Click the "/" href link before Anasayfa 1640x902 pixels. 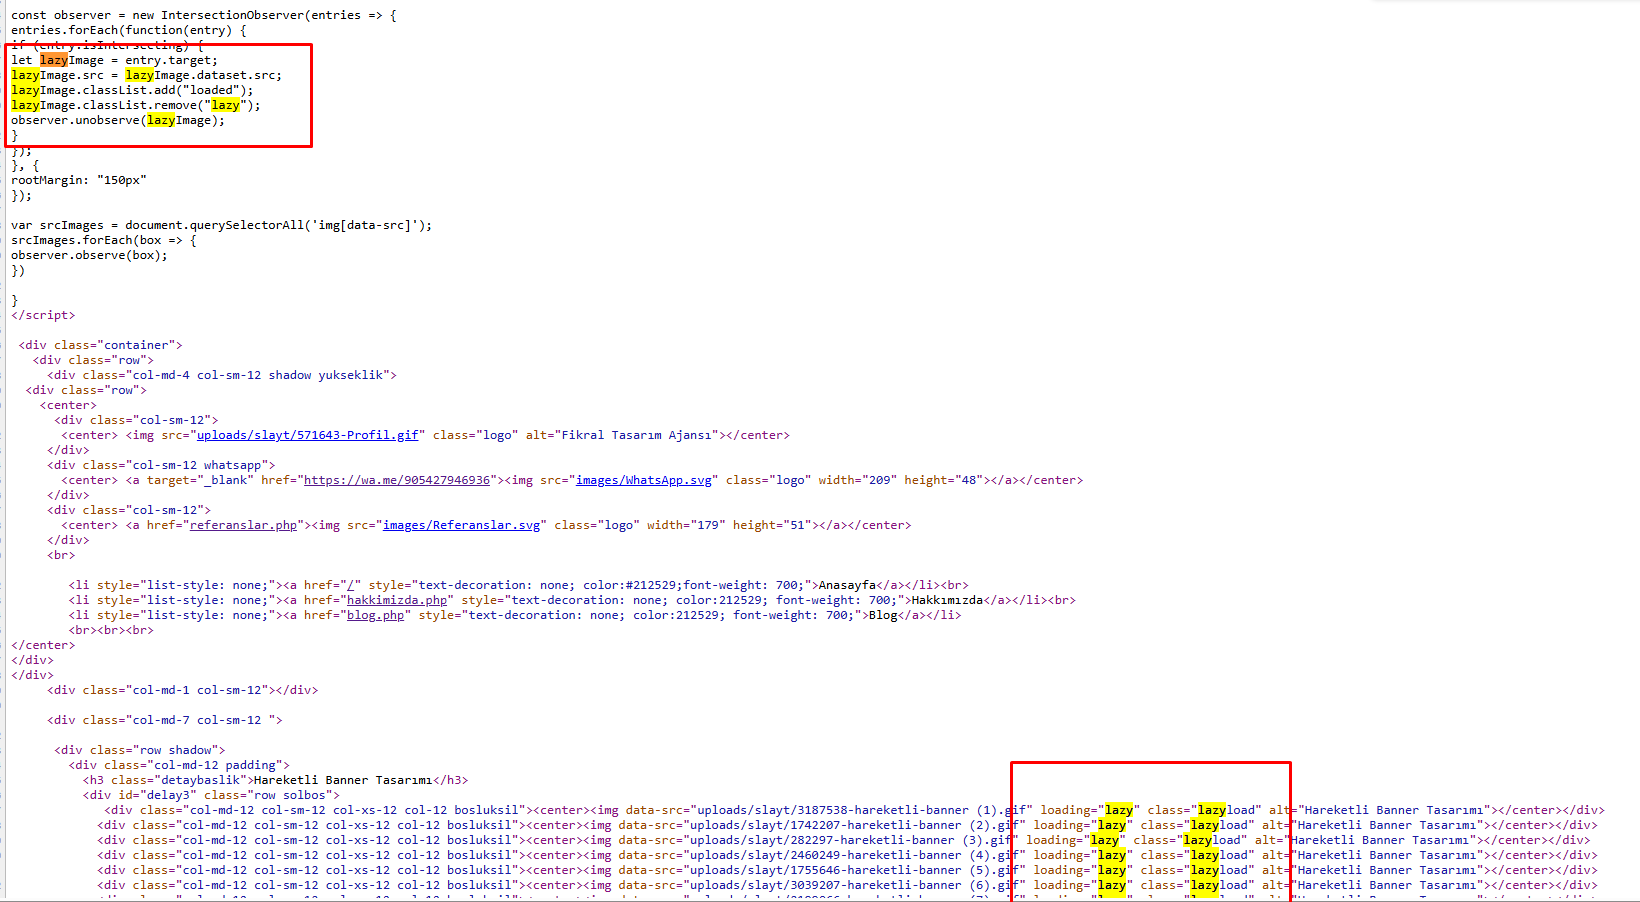tap(350, 585)
